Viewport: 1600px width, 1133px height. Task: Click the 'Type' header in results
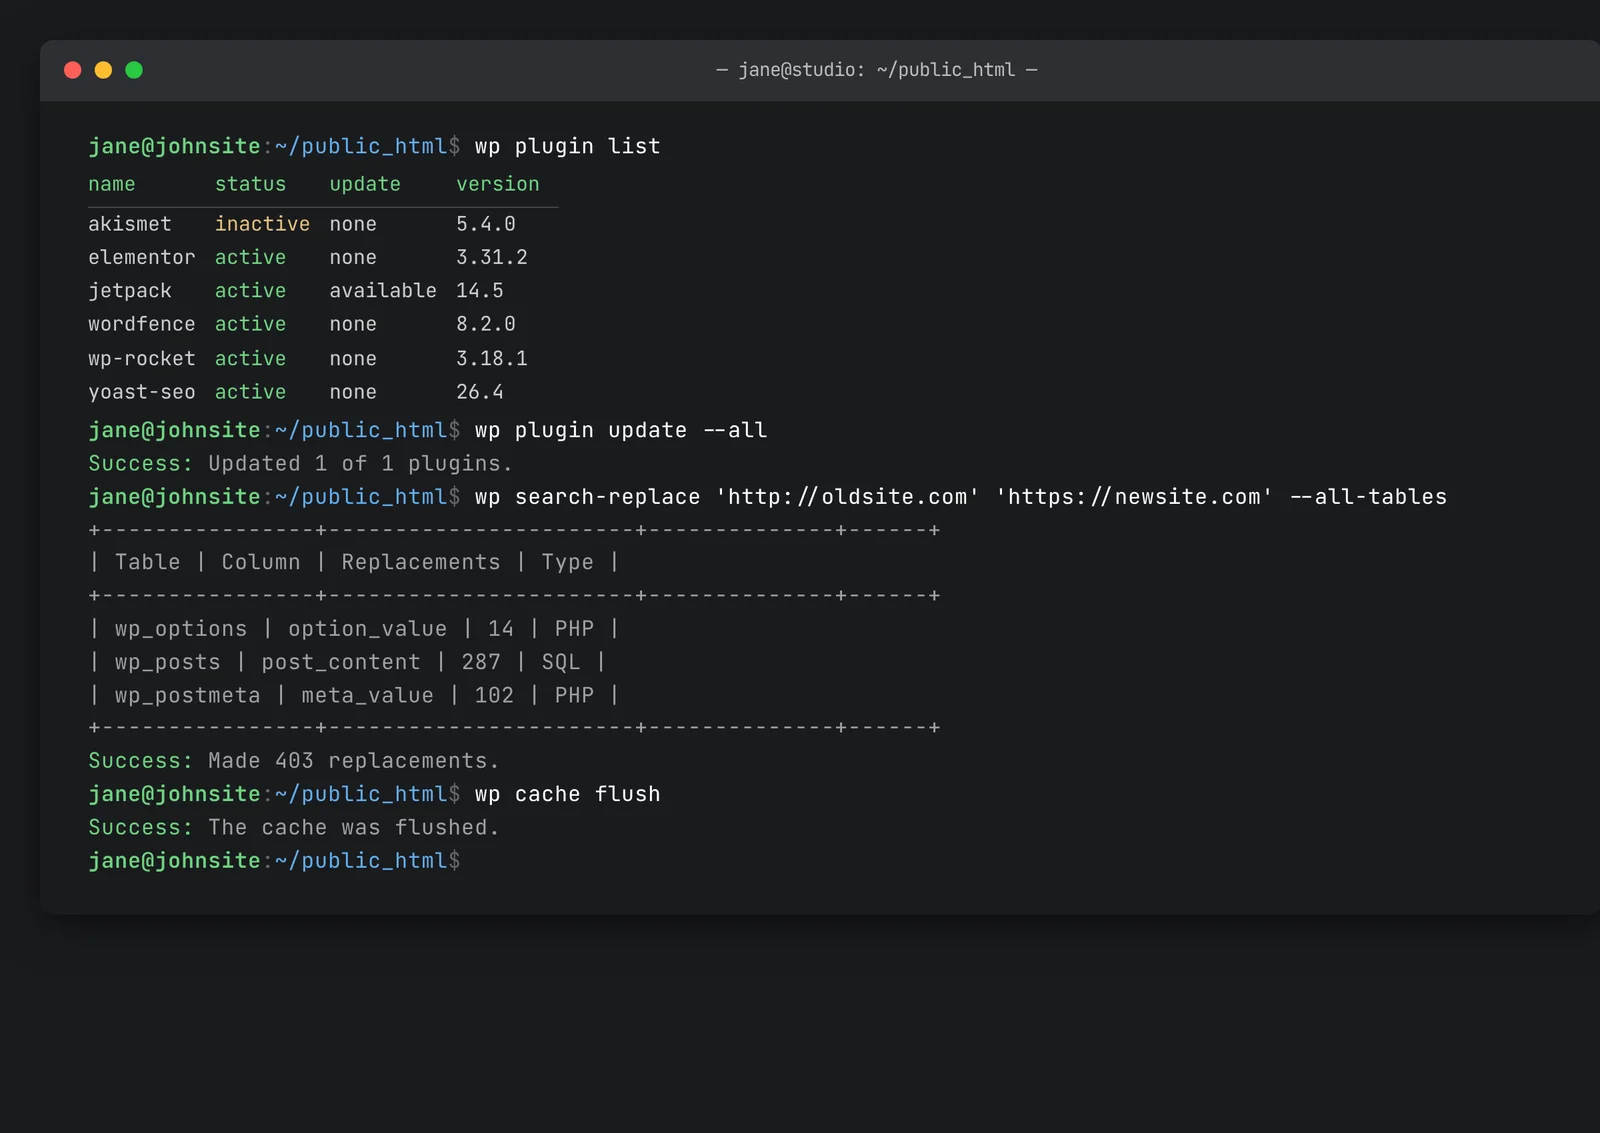pyautogui.click(x=567, y=562)
